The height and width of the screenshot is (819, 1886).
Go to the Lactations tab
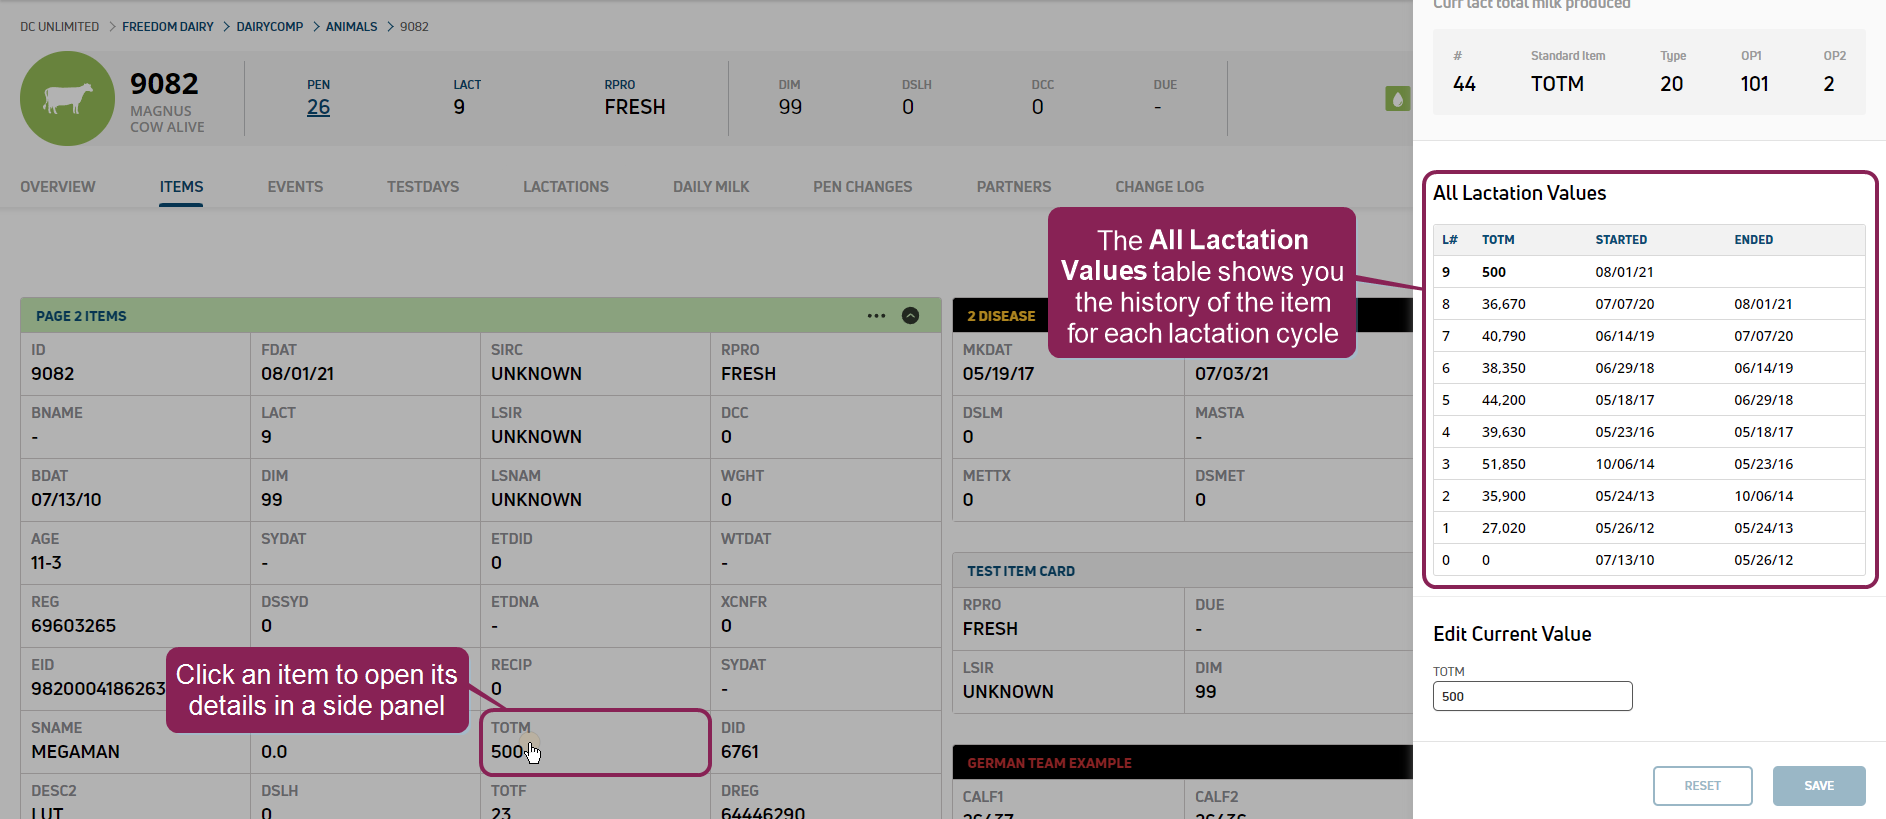565,187
